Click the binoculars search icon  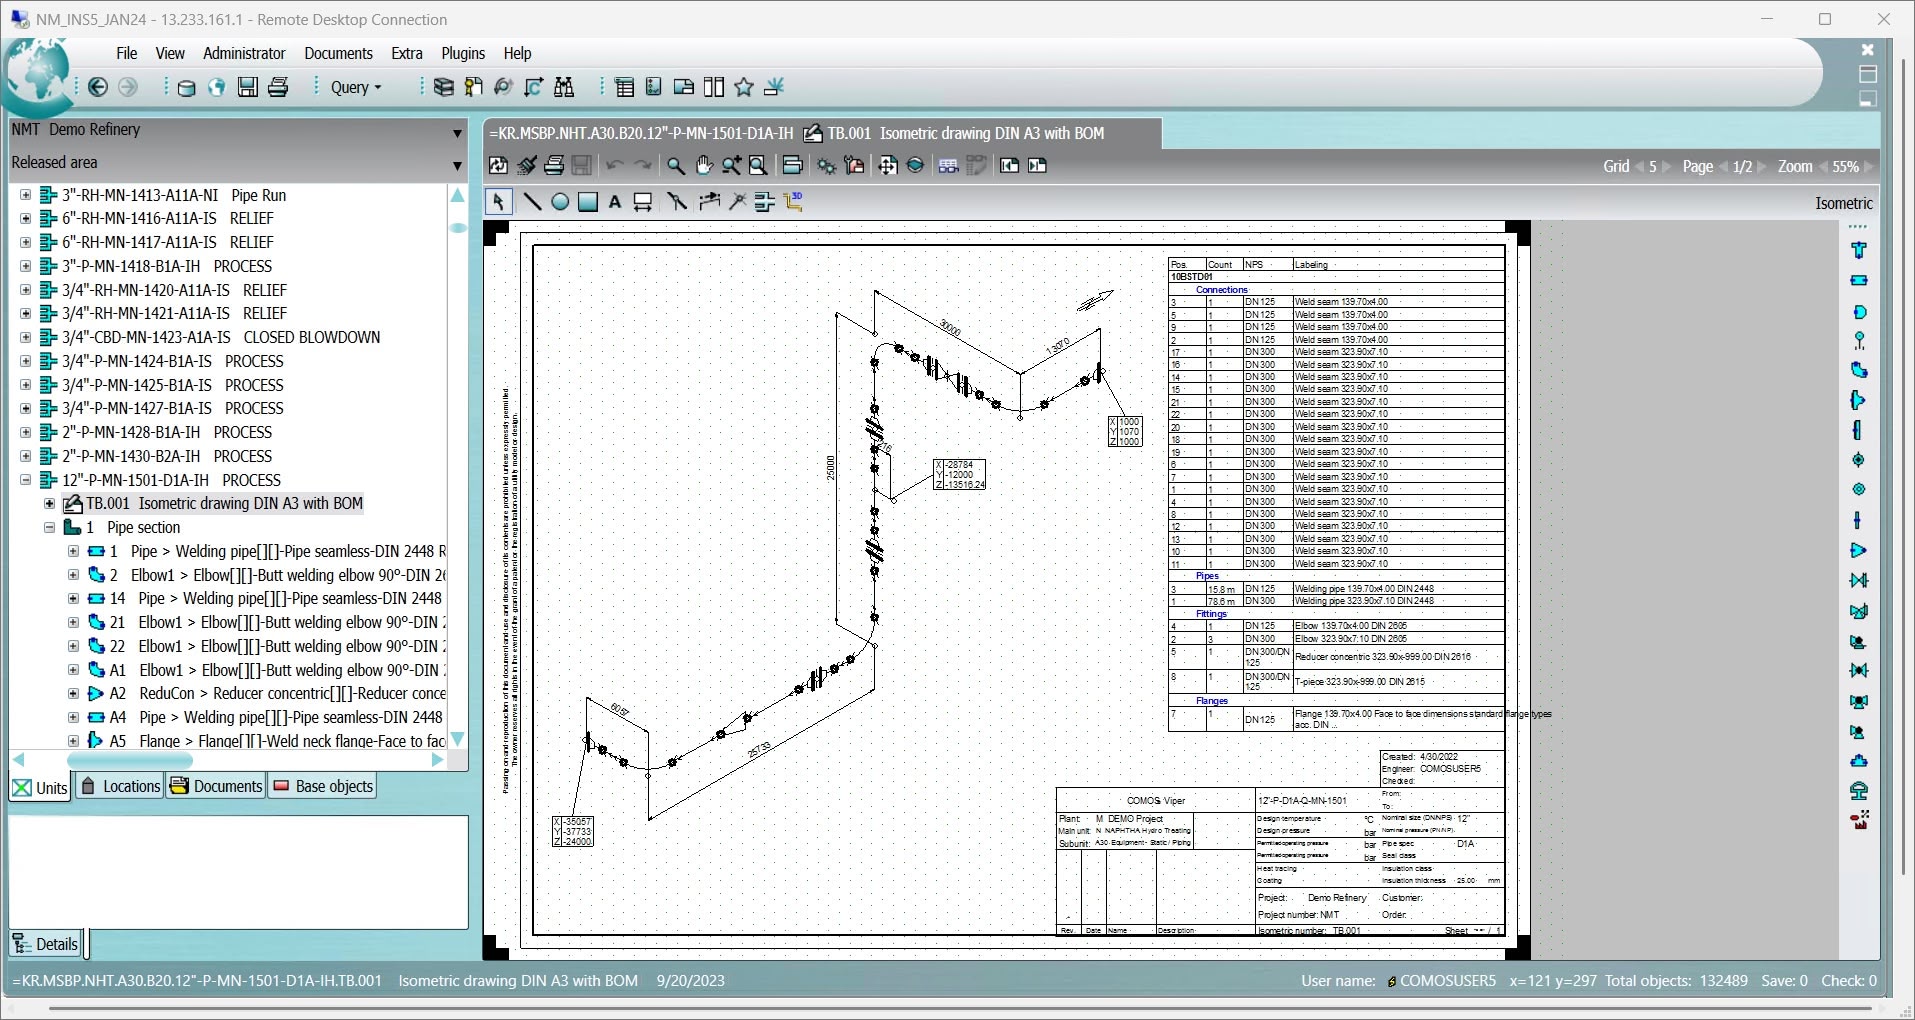click(x=564, y=87)
